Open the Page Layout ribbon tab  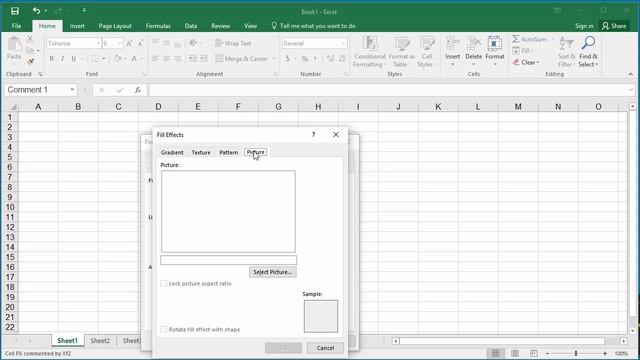click(115, 26)
